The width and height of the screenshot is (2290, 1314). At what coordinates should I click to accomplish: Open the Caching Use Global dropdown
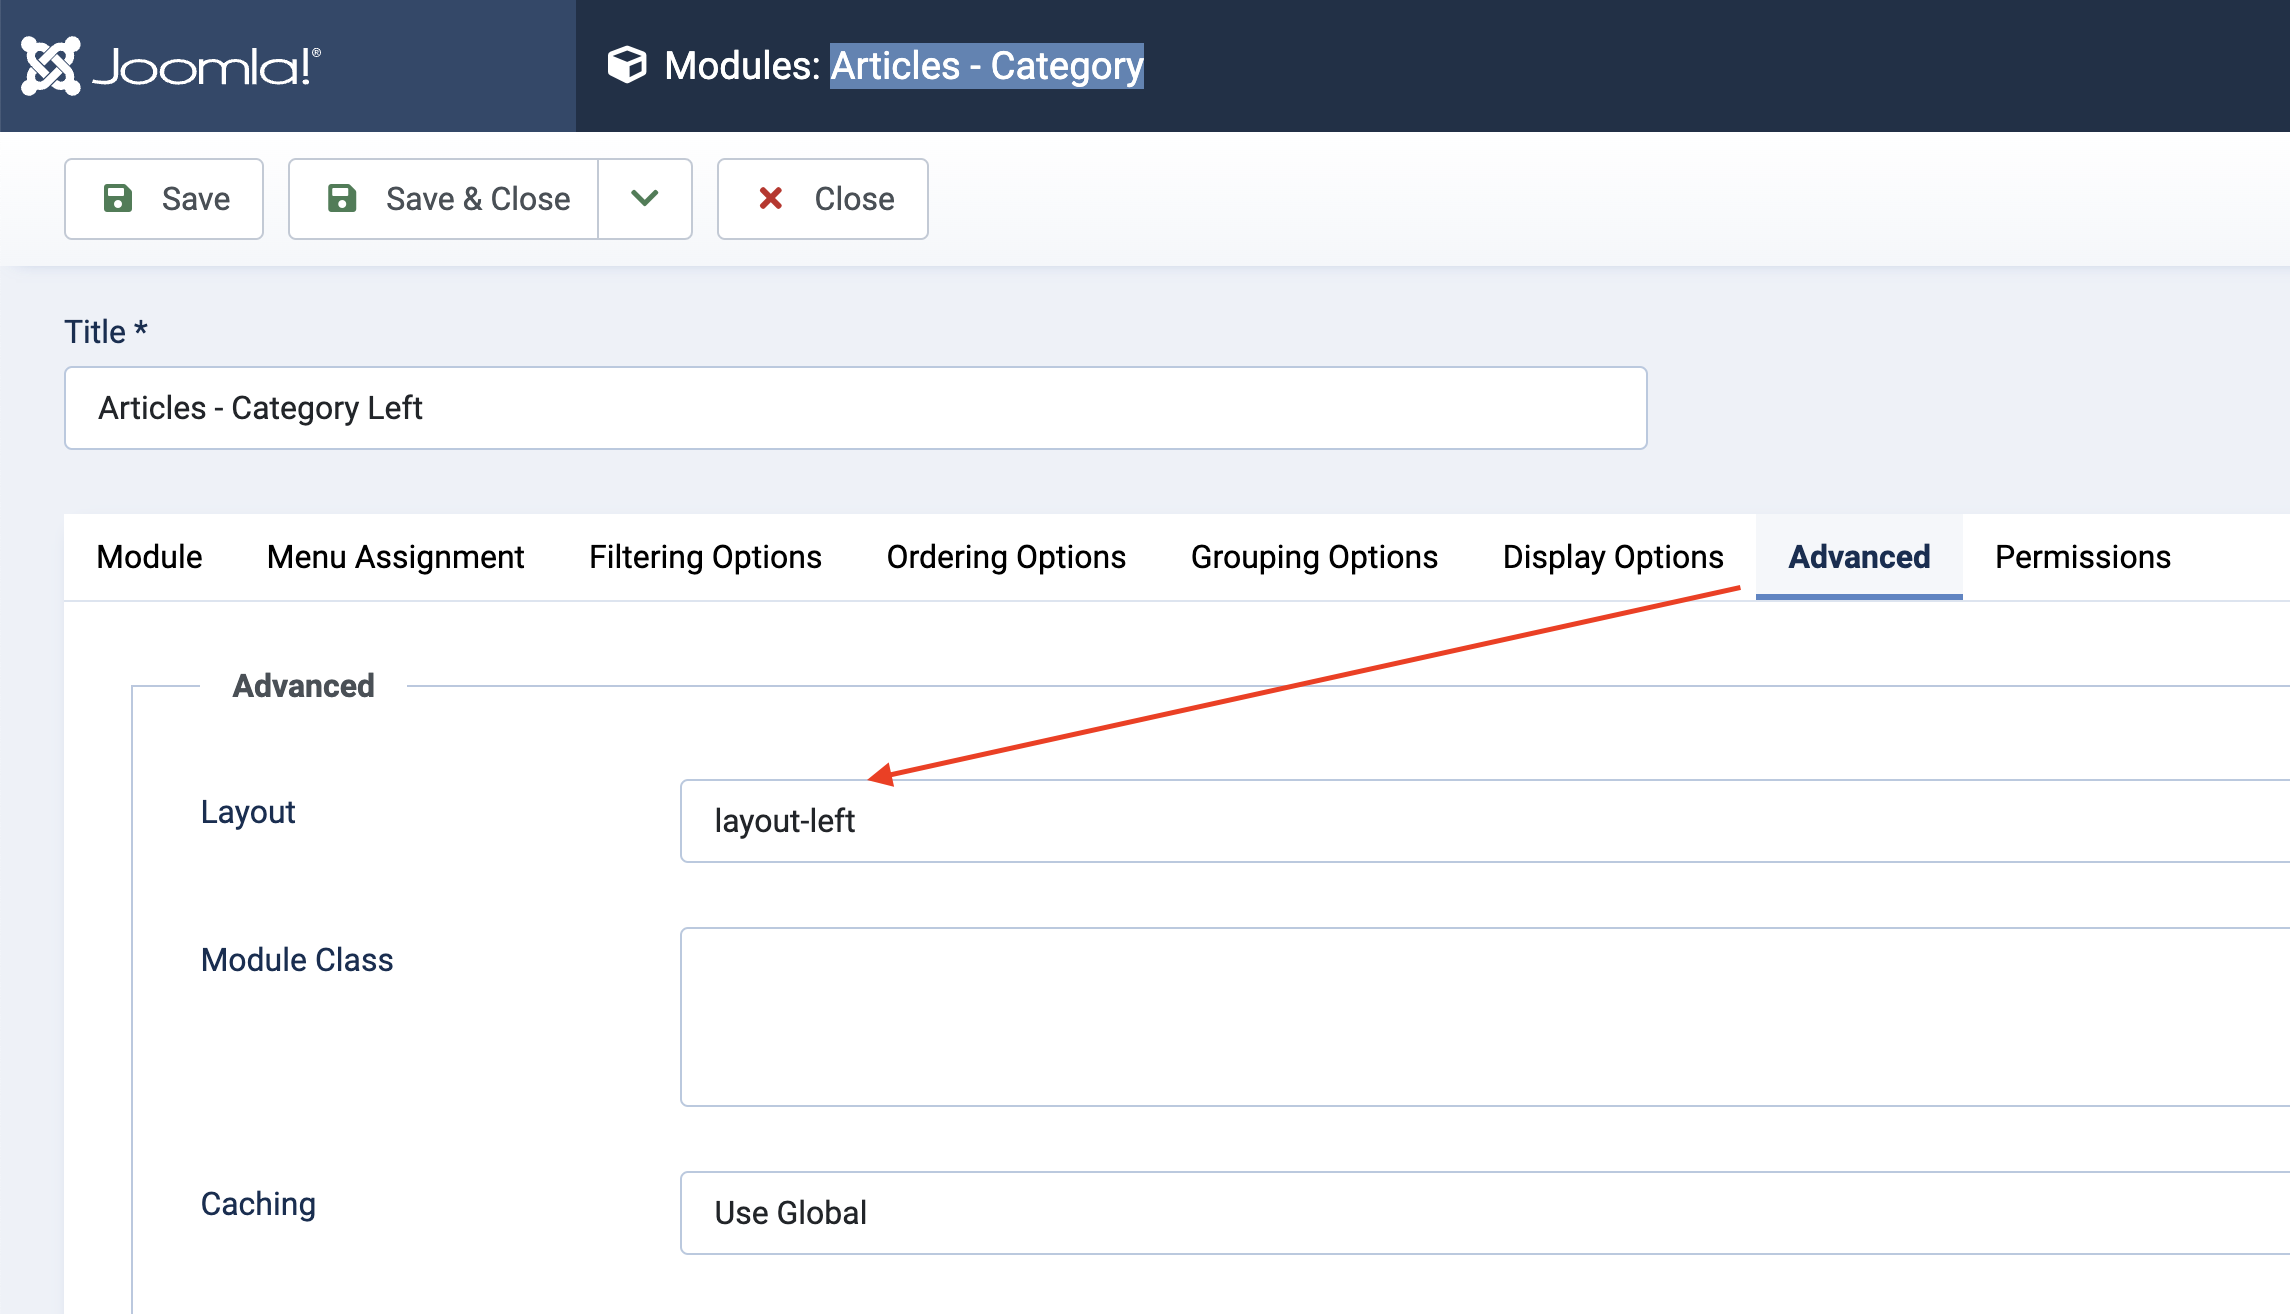(x=1480, y=1213)
